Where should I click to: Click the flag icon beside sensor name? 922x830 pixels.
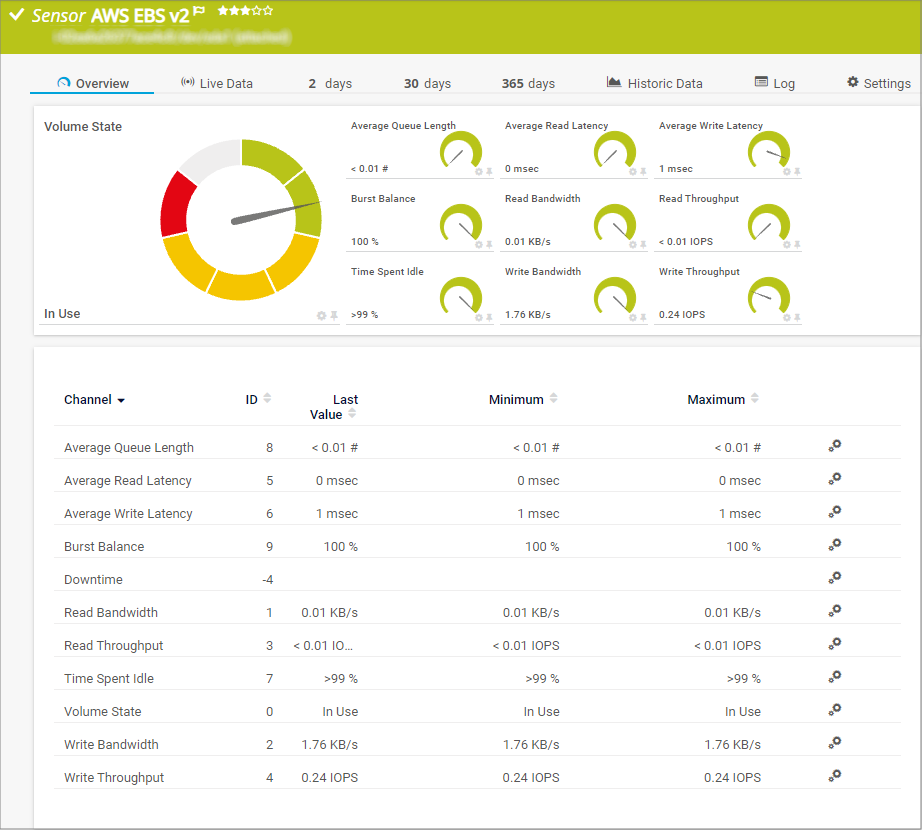click(199, 12)
